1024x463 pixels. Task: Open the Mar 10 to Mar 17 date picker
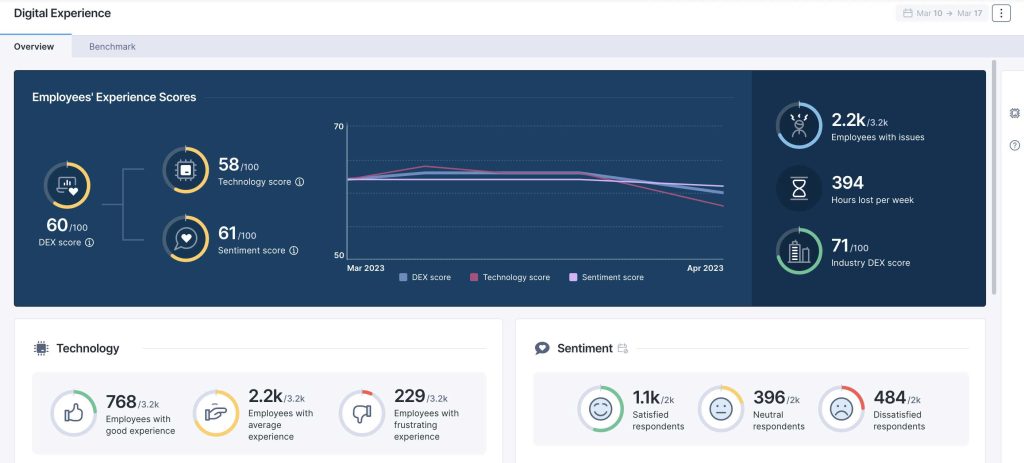[941, 13]
